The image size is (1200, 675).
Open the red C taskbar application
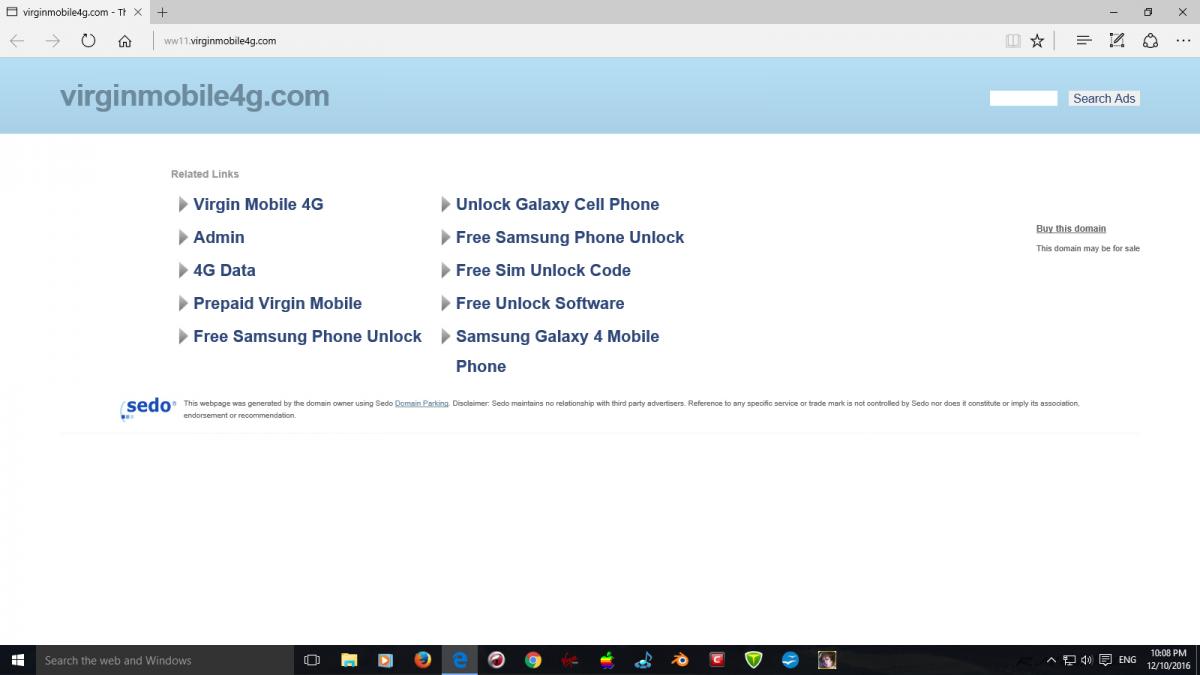[717, 660]
